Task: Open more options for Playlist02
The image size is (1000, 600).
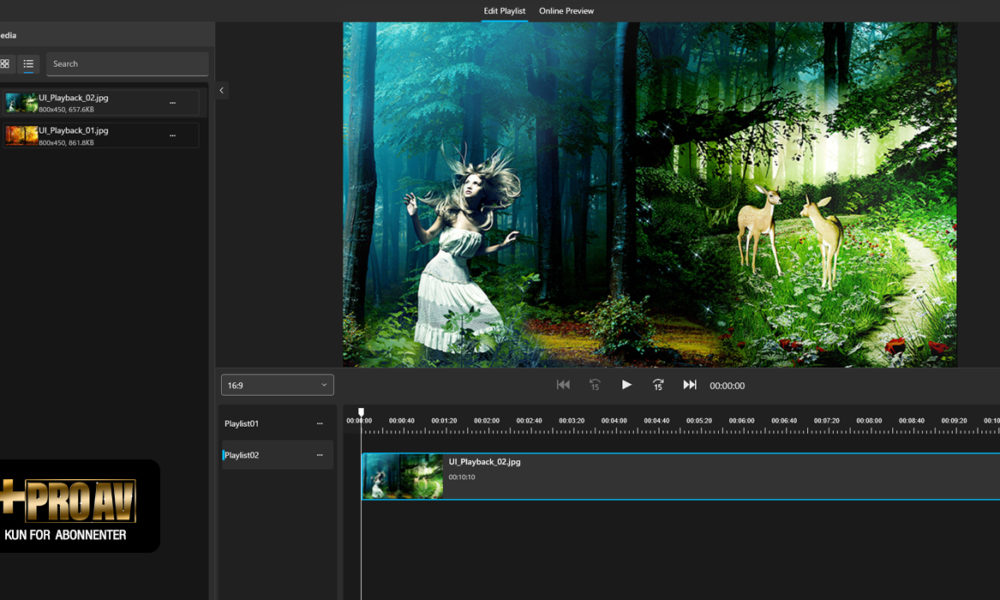Action: pos(320,455)
